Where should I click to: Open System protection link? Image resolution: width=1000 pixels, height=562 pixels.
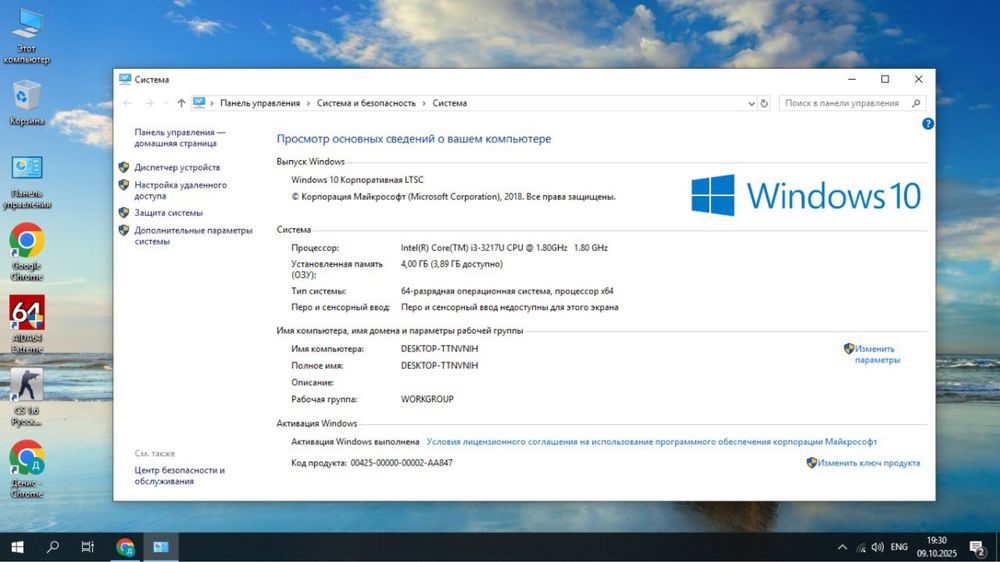[168, 213]
